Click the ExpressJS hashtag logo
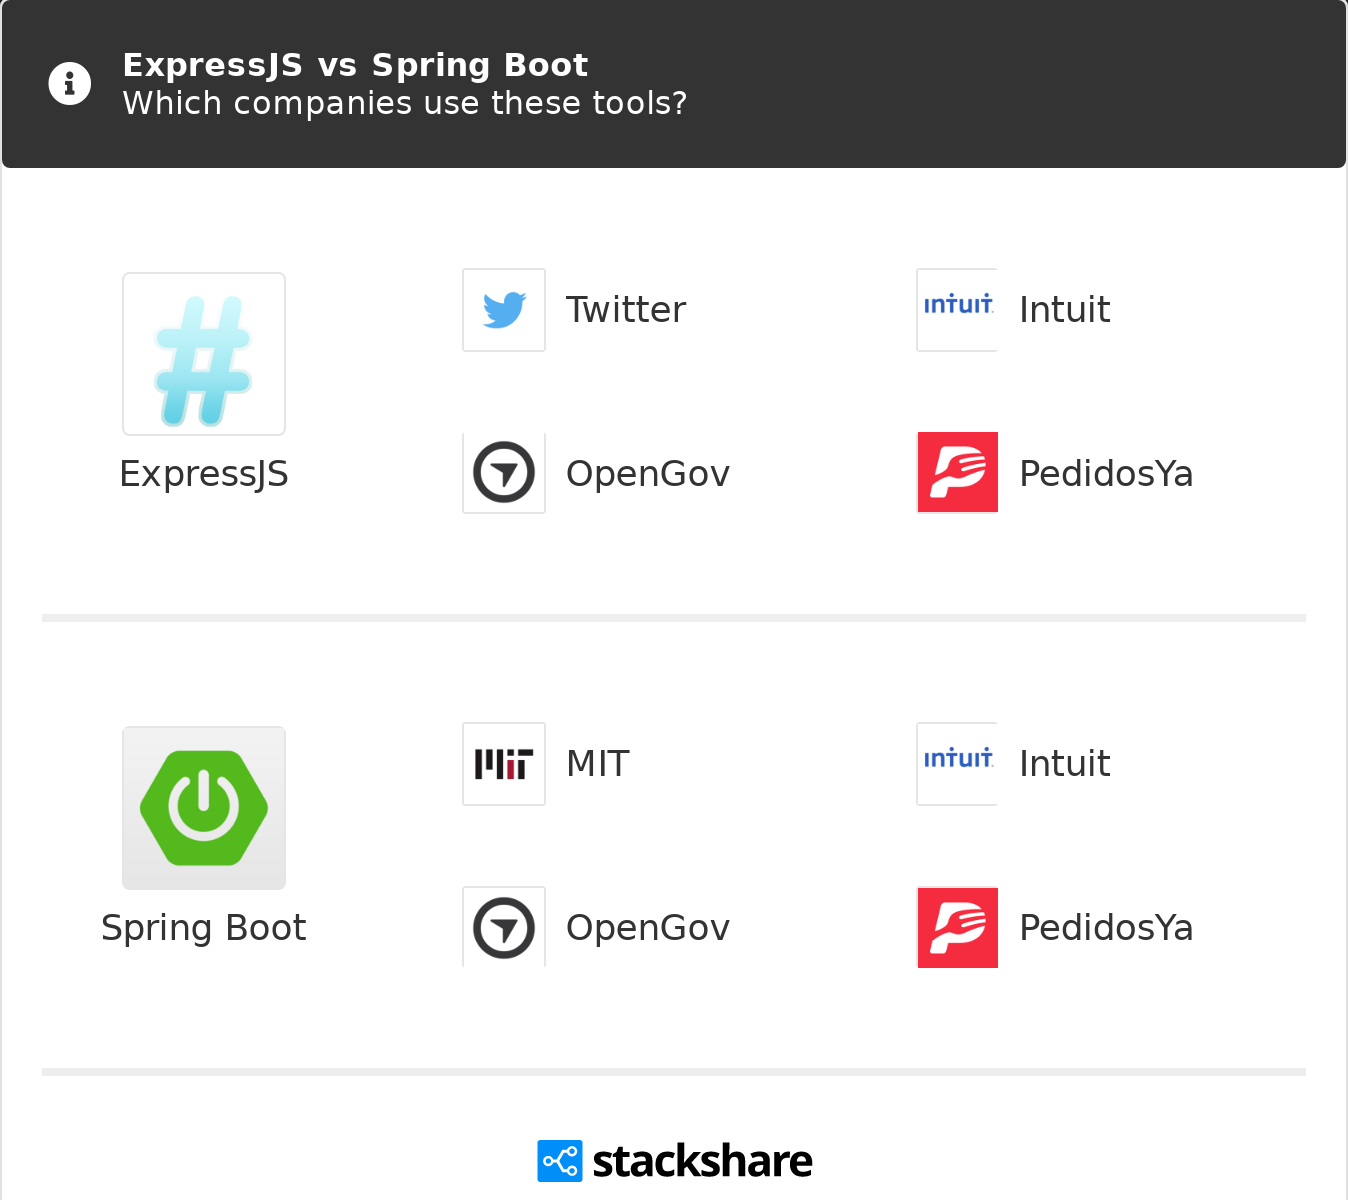1348x1200 pixels. 204,354
